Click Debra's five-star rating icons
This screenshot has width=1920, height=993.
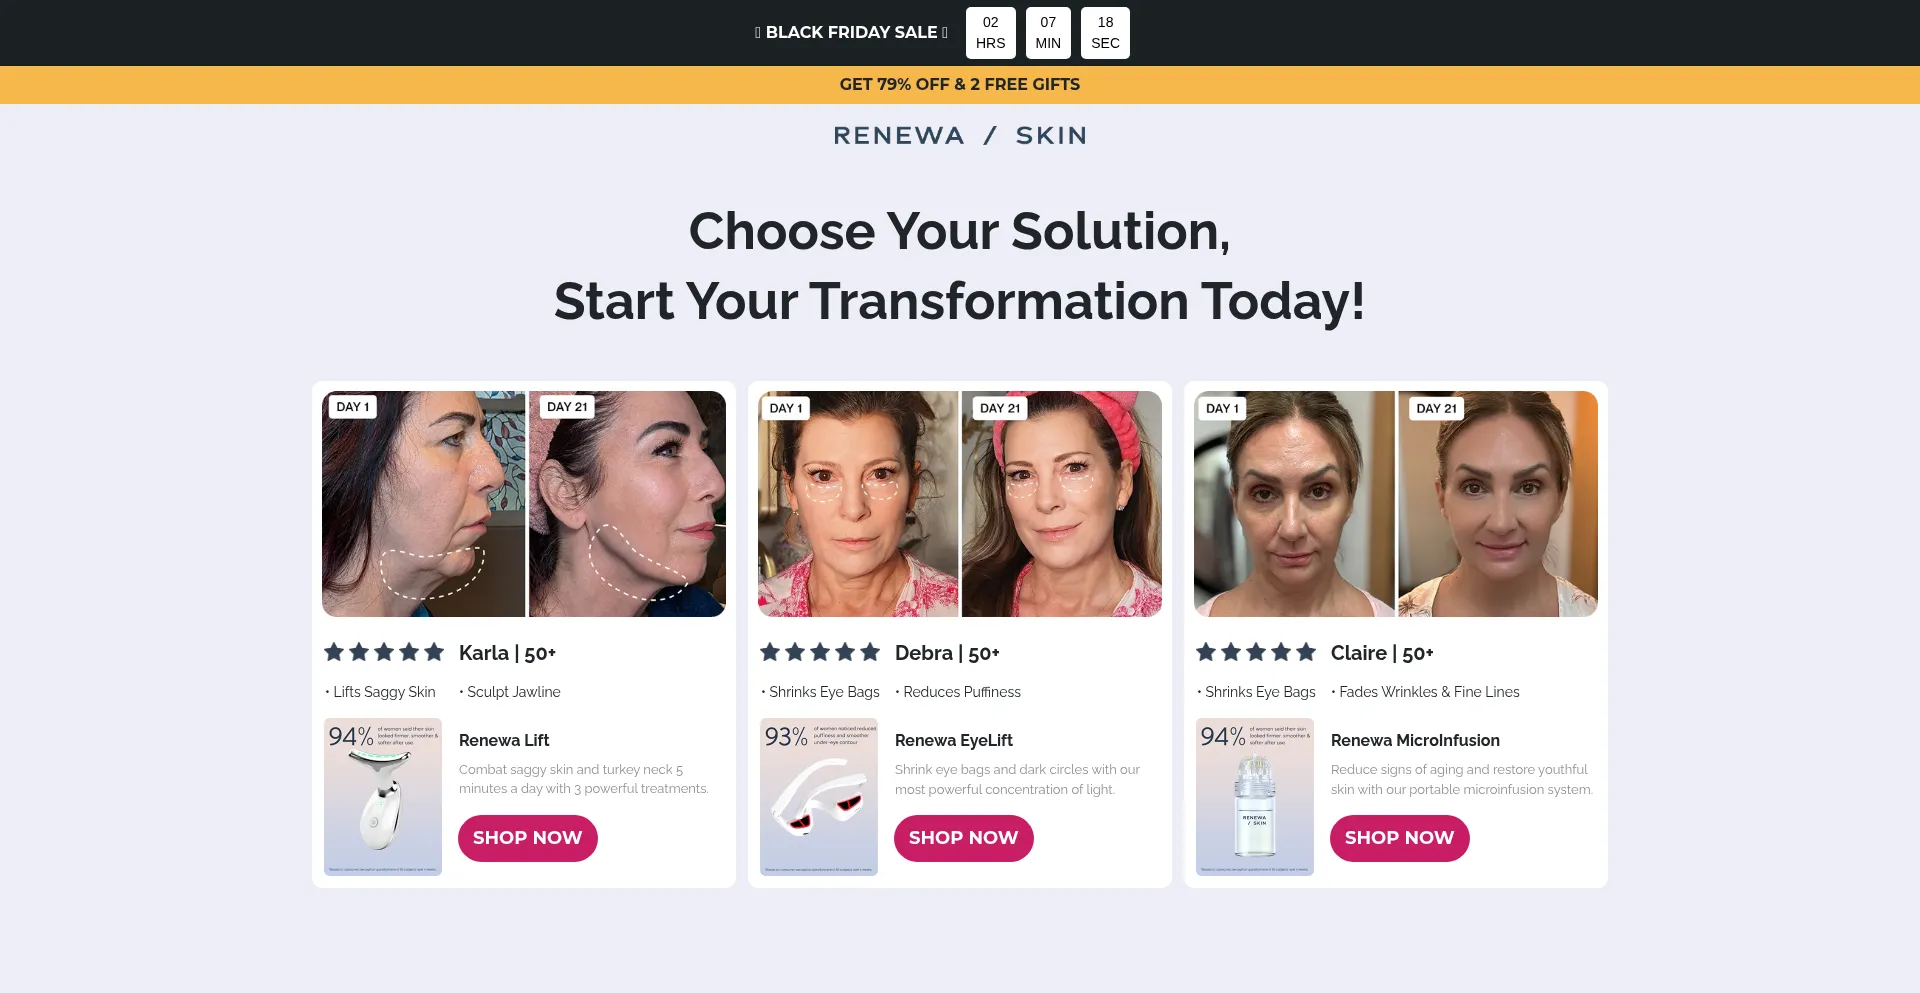820,653
